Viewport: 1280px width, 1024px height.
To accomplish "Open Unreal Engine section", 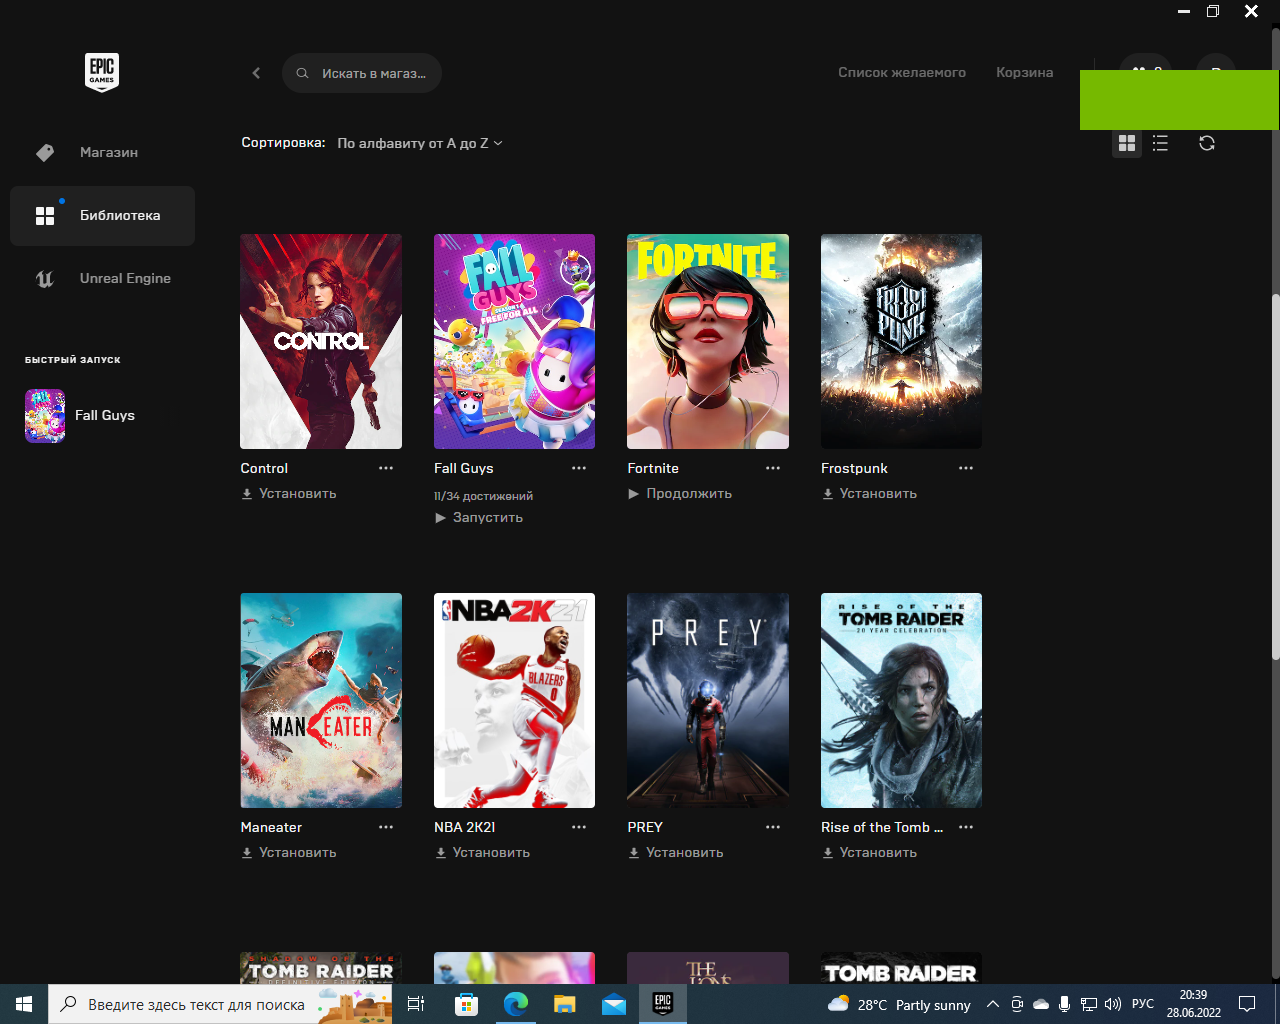I will [x=102, y=279].
